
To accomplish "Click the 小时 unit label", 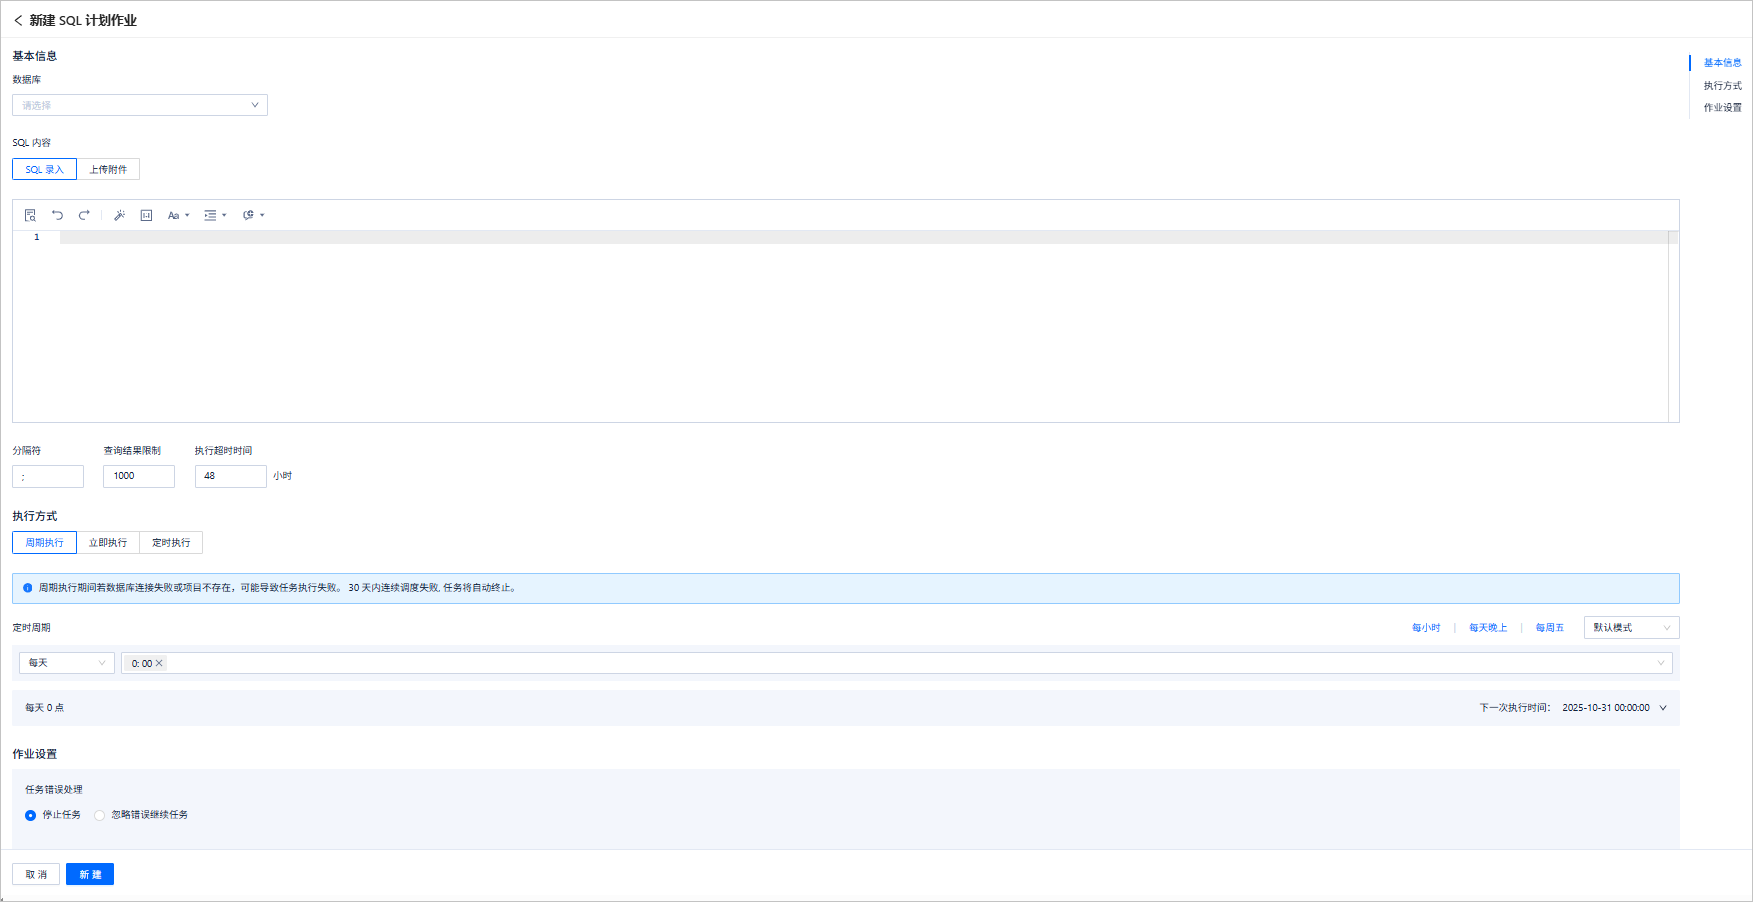I will pyautogui.click(x=282, y=476).
